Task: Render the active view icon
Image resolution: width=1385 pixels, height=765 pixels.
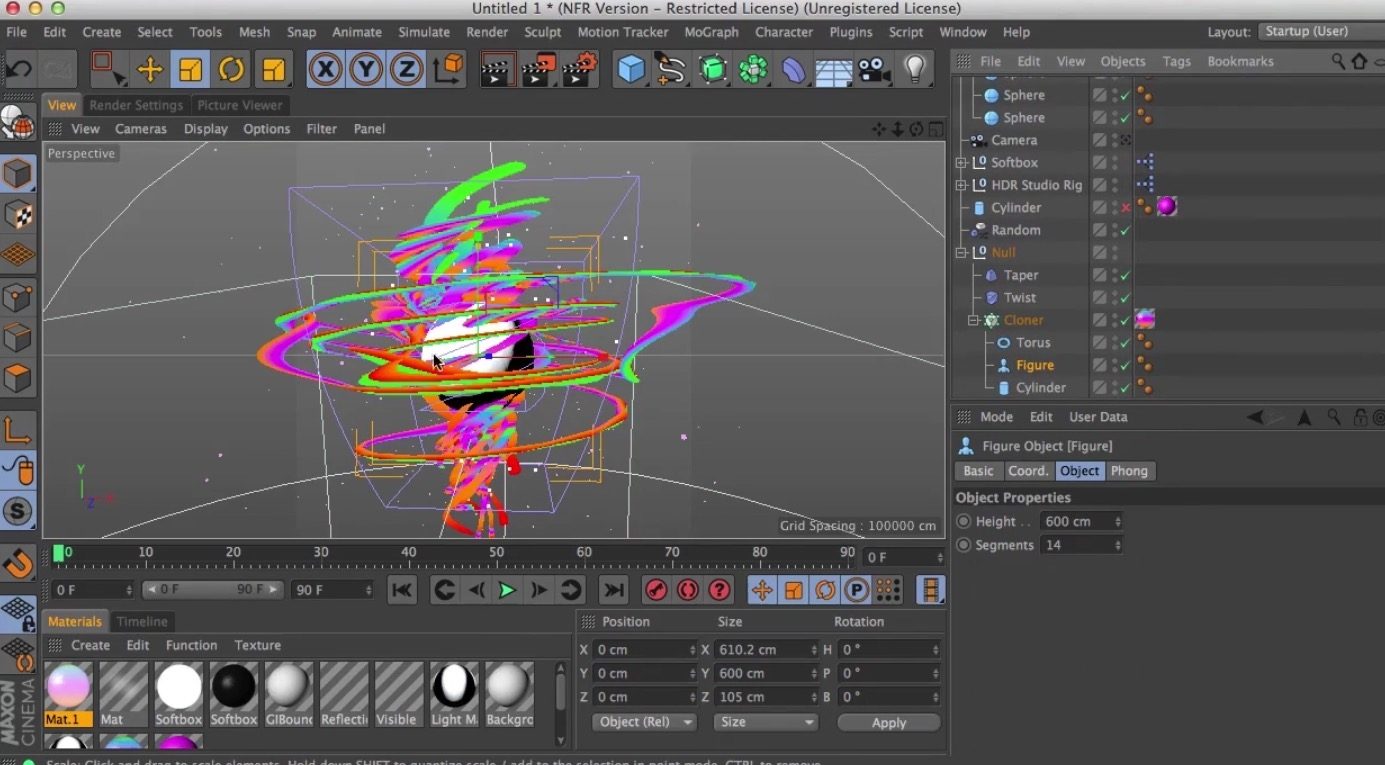Action: pos(498,69)
